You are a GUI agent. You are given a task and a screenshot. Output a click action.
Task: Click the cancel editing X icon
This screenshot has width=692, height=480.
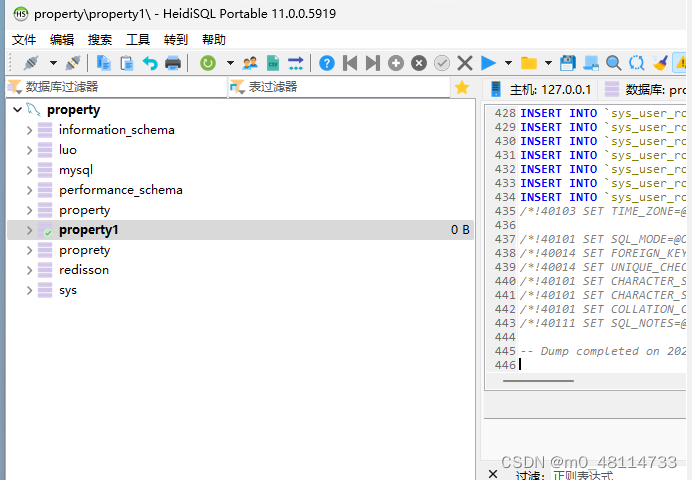coord(465,63)
